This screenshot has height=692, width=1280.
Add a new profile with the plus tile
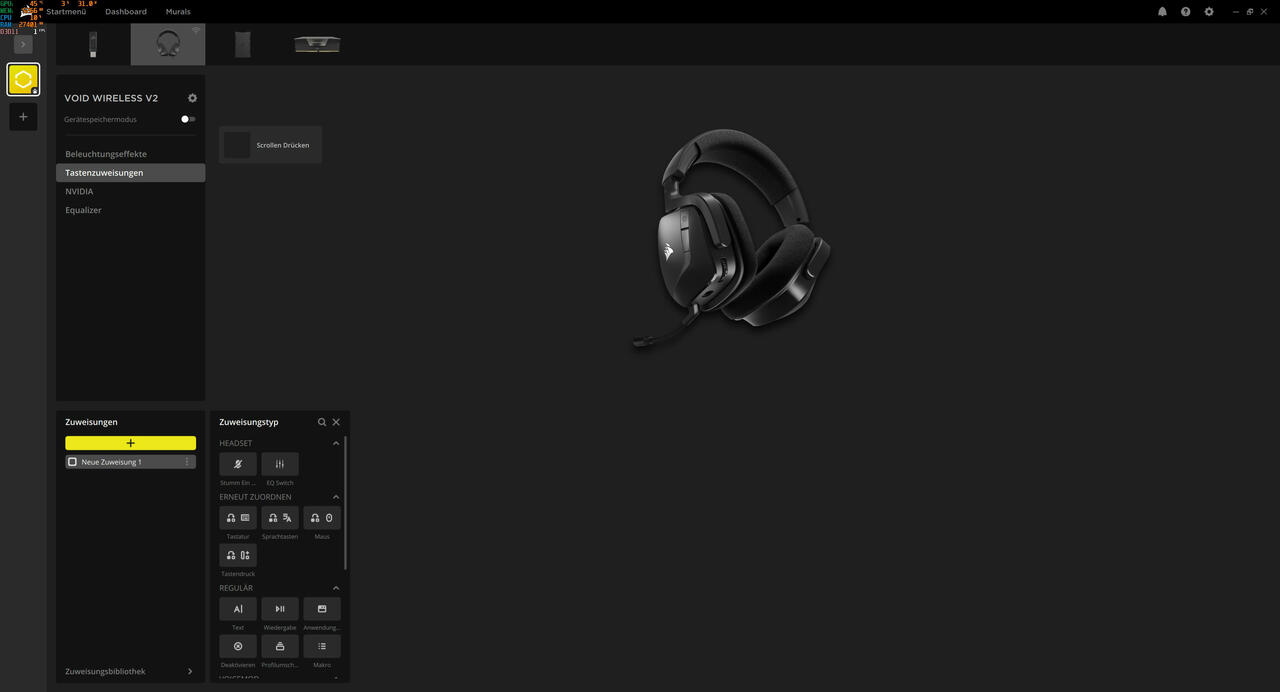click(x=23, y=117)
